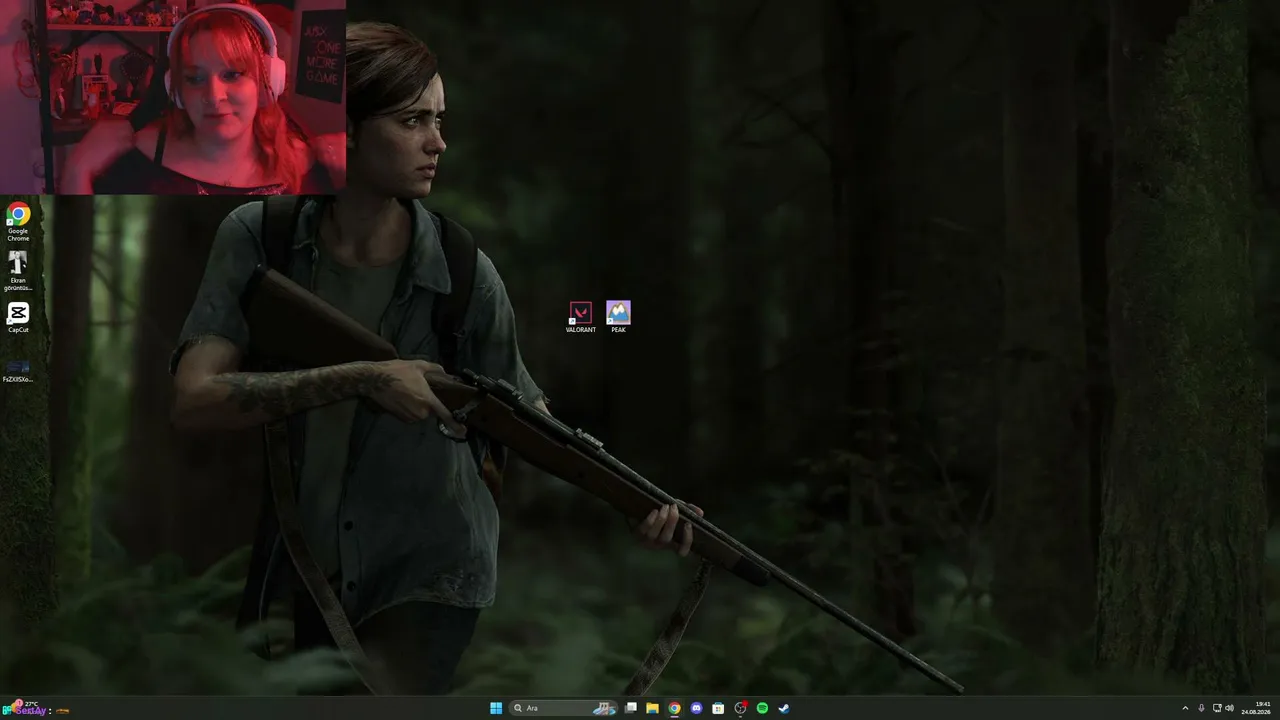The height and width of the screenshot is (720, 1280).
Task: Show hidden system tray icons
Action: tap(1185, 708)
